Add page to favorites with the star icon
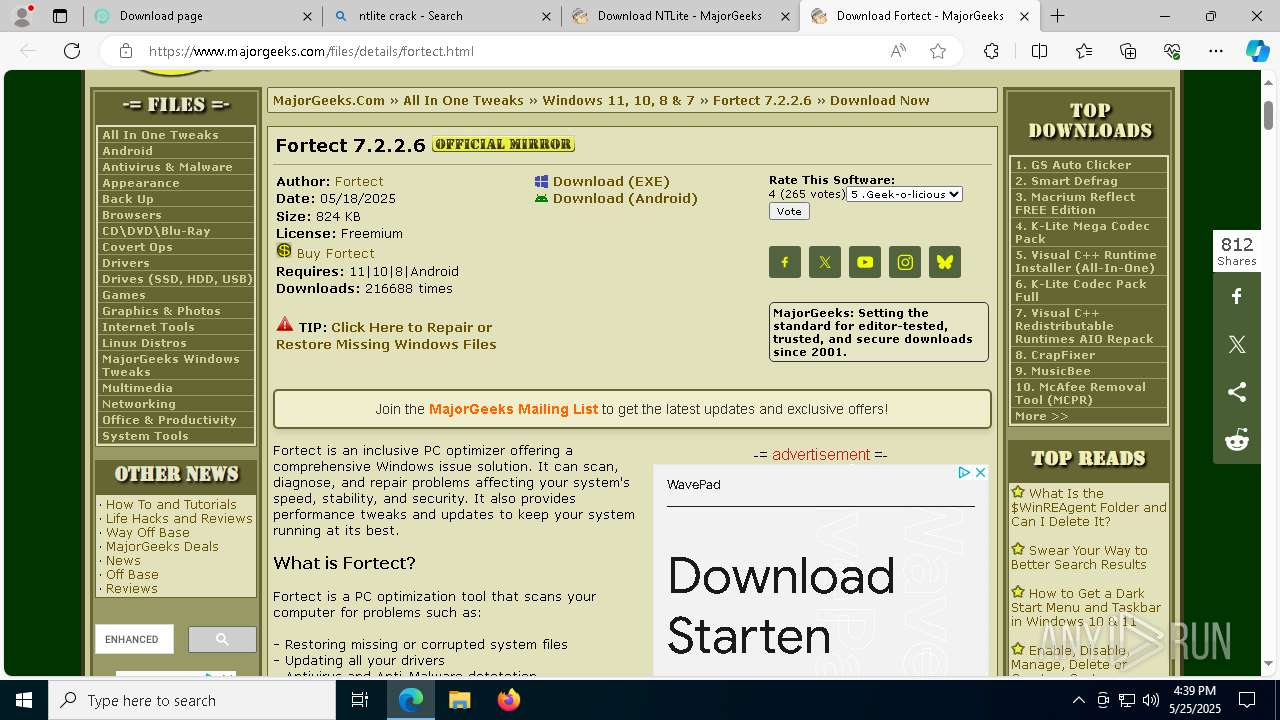 (938, 51)
